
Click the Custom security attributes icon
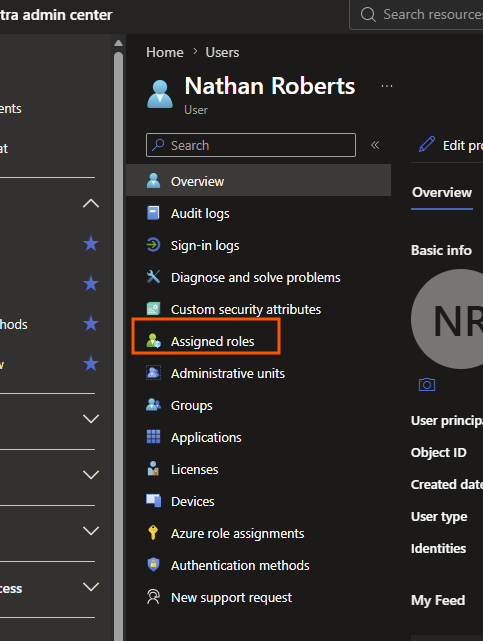coord(153,309)
